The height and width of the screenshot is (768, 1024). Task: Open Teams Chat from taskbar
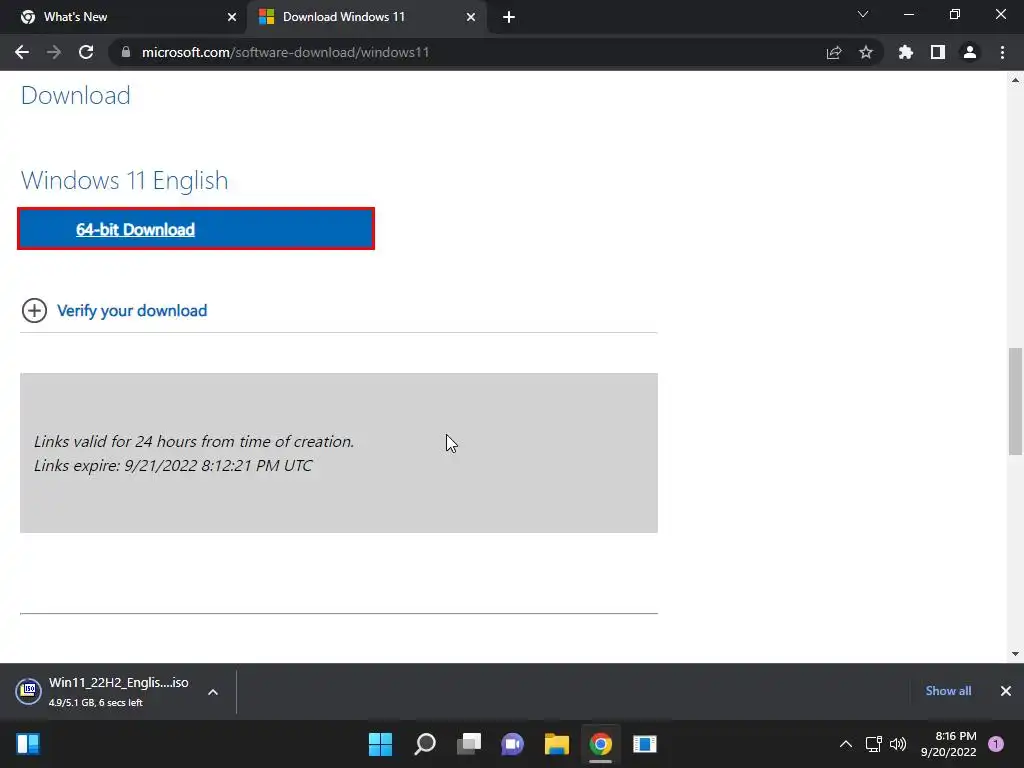click(x=513, y=744)
